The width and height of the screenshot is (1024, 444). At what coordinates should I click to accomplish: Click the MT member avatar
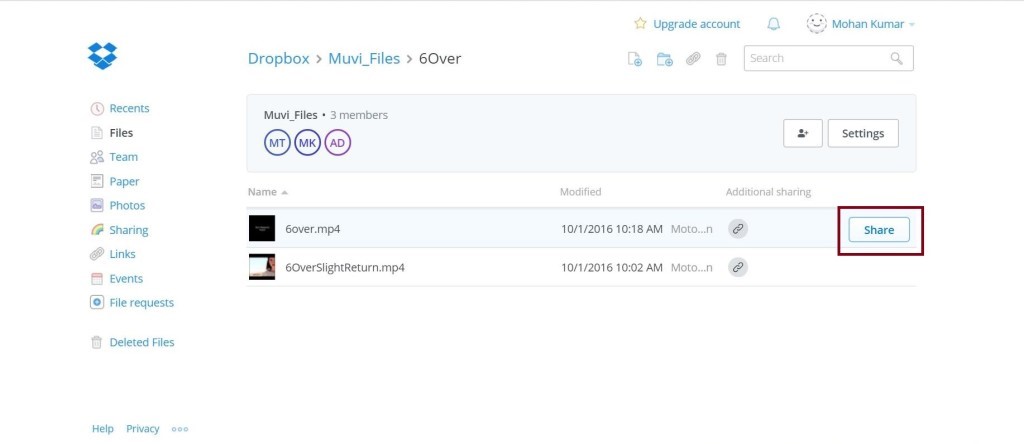(278, 142)
